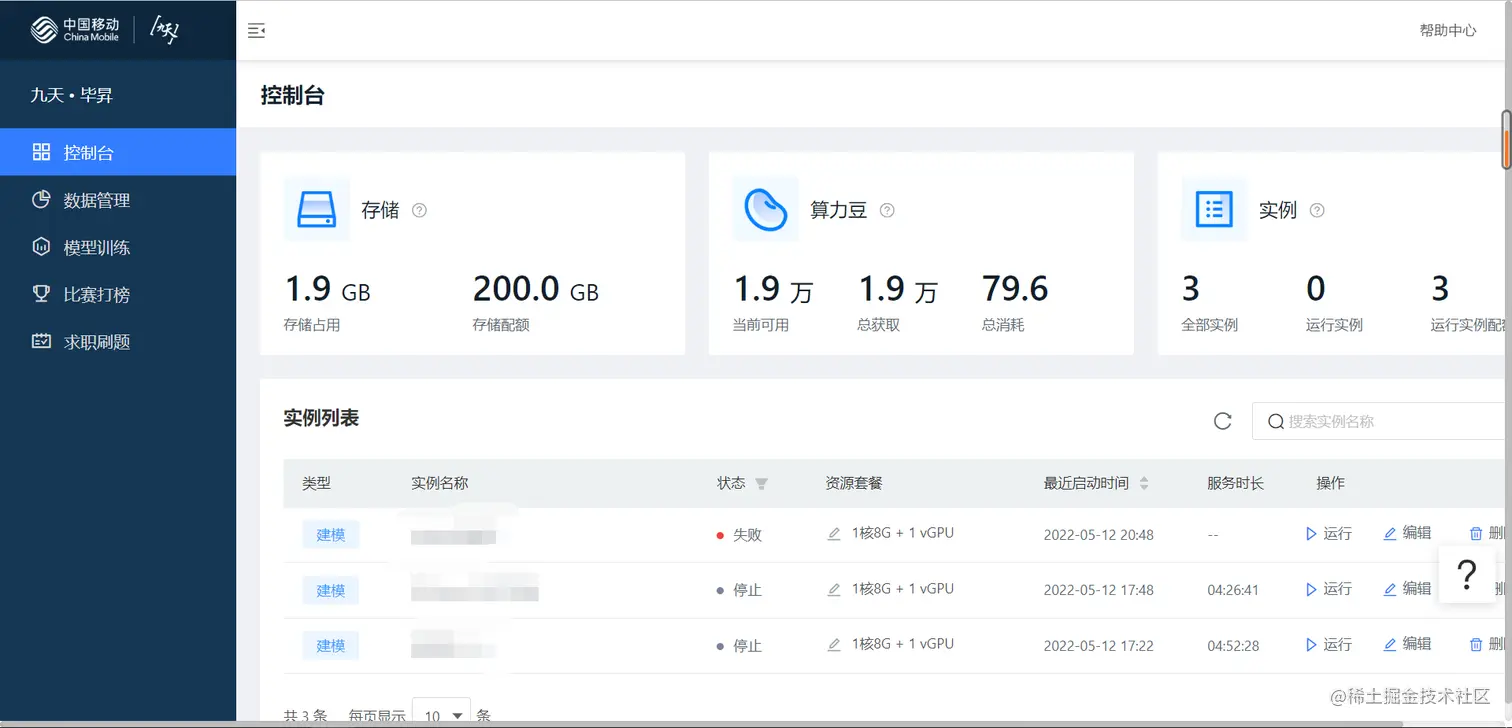Run the first stopped instance
The height and width of the screenshot is (728, 1512).
tap(1327, 589)
